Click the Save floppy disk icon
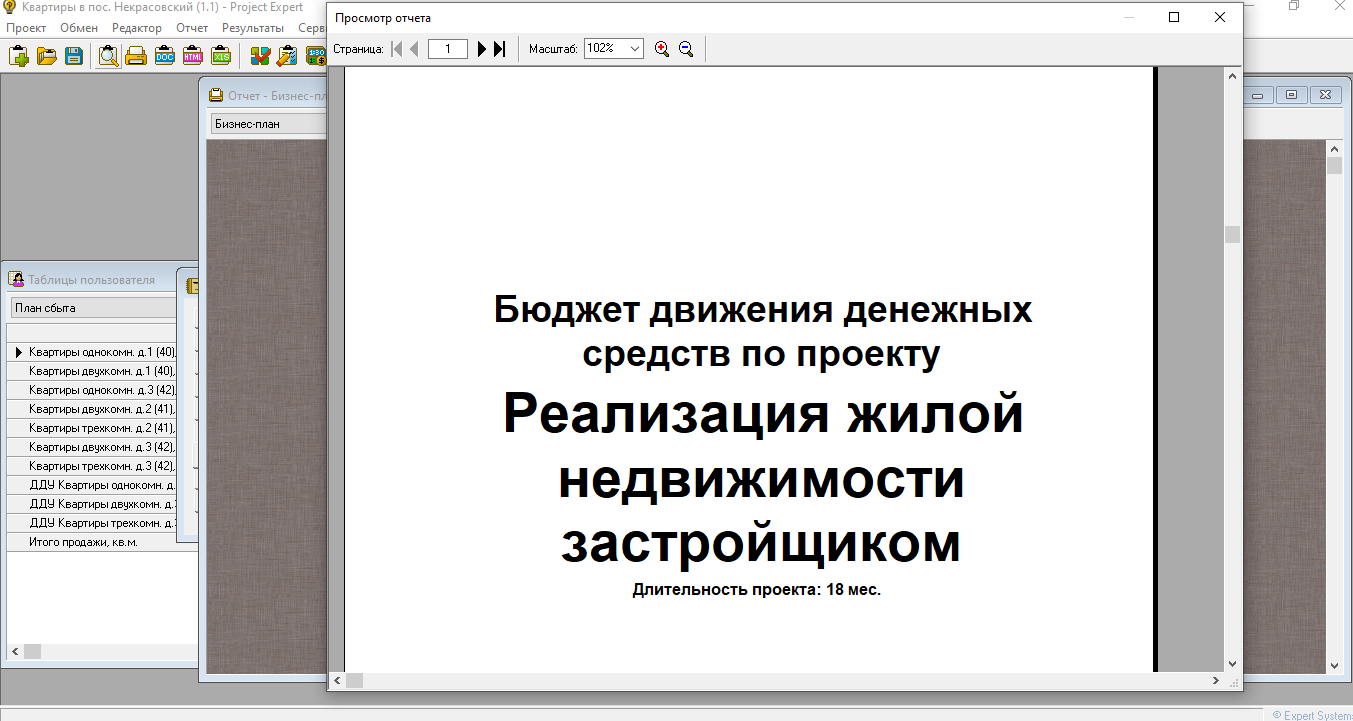 (74, 56)
